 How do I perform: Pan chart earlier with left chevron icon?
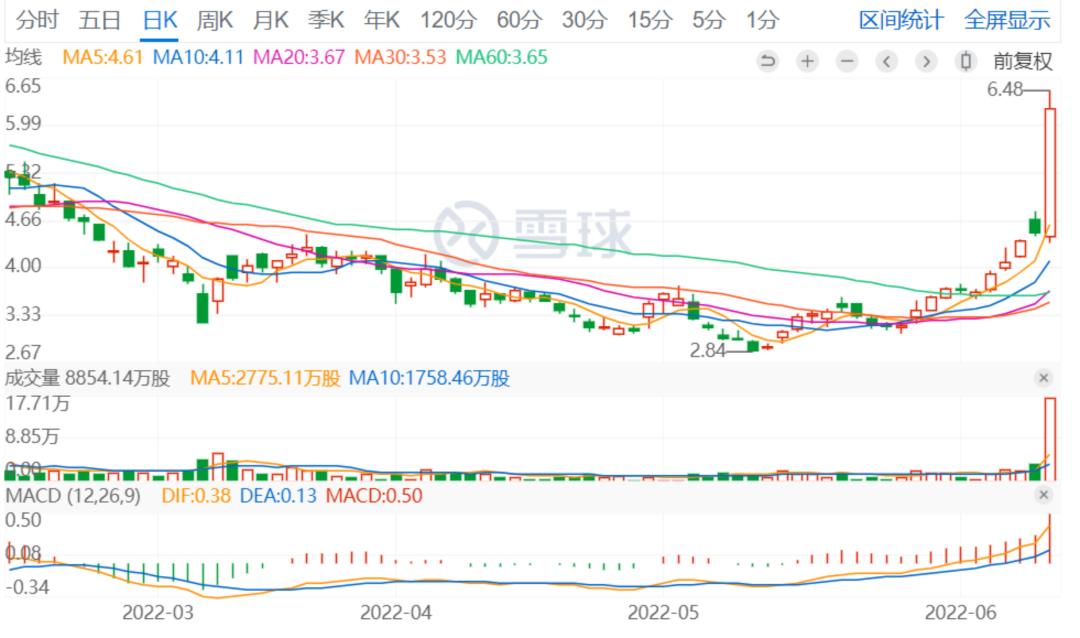(x=886, y=62)
